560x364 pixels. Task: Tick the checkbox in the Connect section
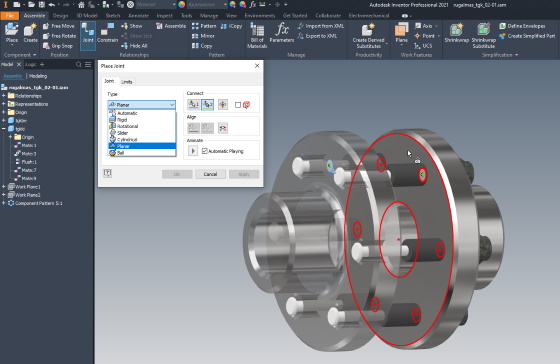238,105
